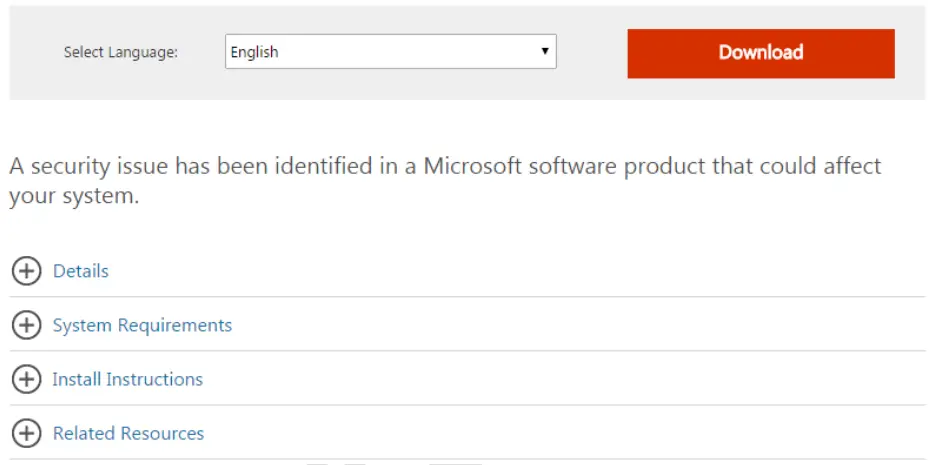Click the "Select Language:" label

[121, 53]
